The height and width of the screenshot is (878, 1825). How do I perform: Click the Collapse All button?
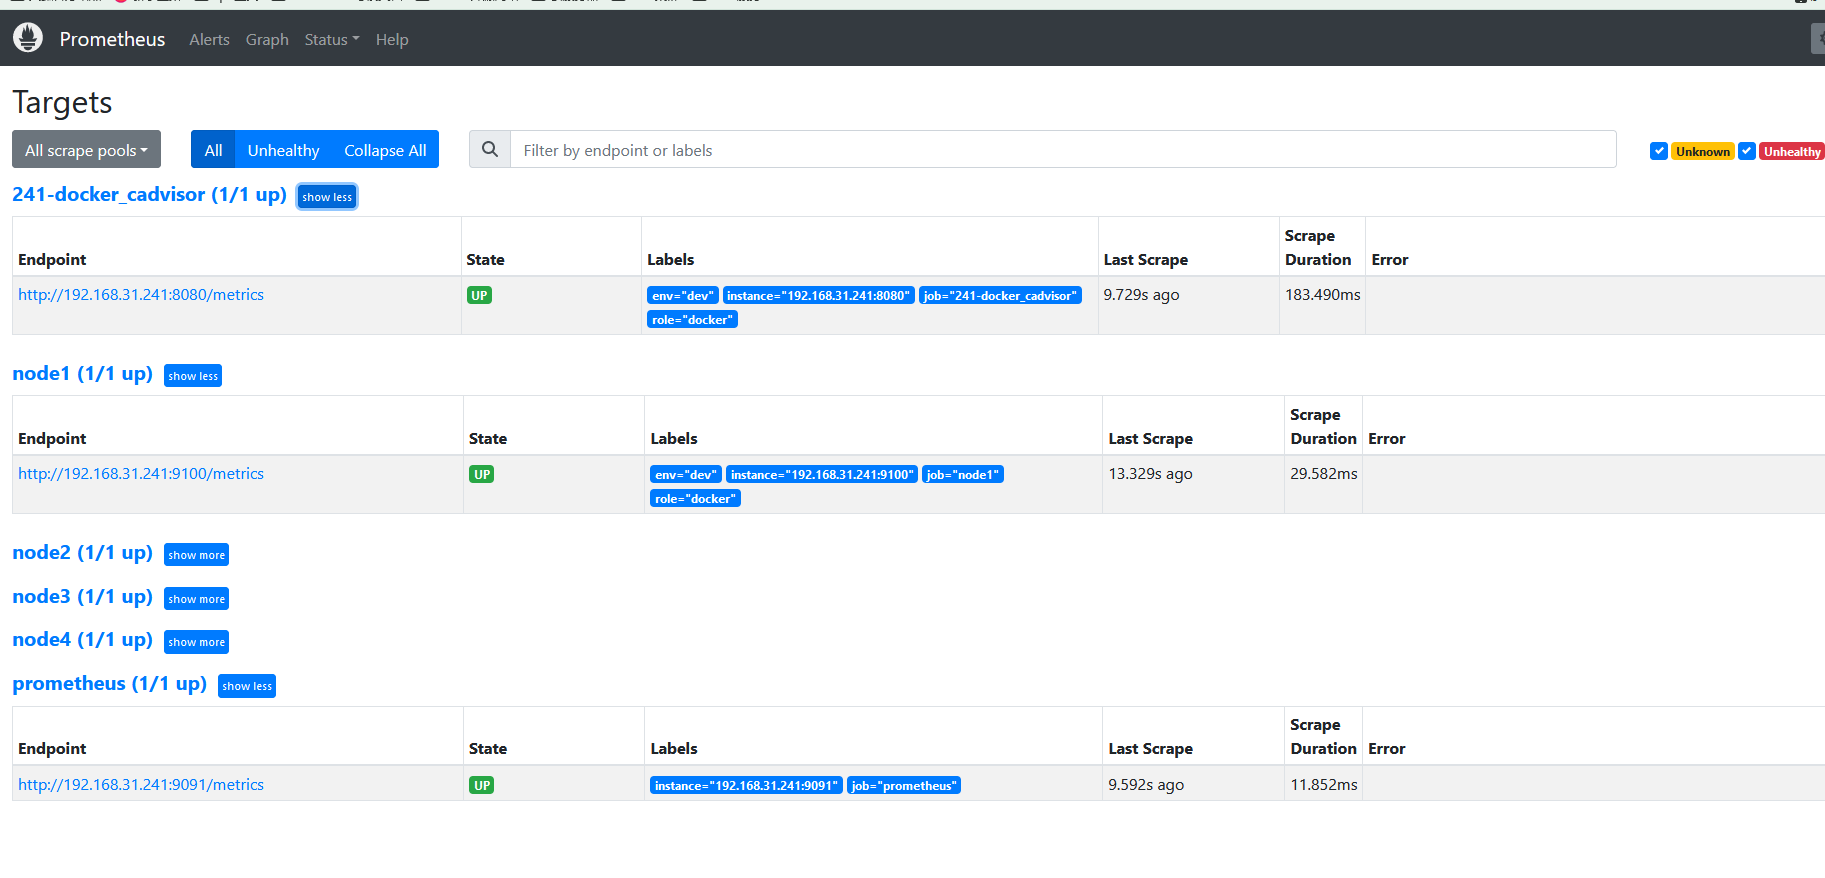point(385,150)
